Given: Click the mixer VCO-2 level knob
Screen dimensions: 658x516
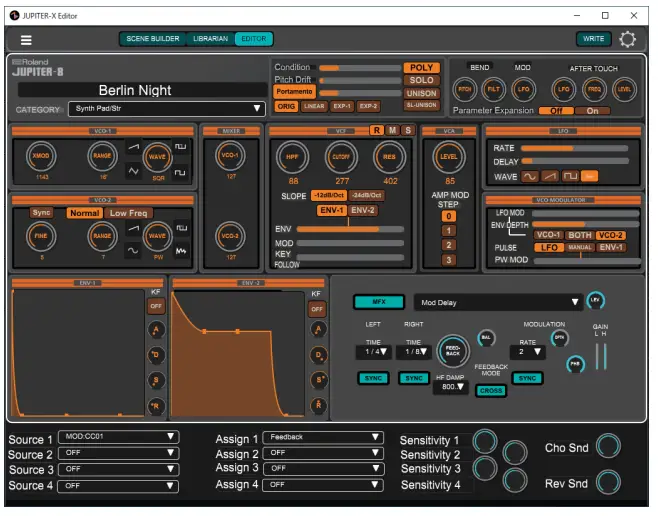Looking at the screenshot, I should pos(230,236).
